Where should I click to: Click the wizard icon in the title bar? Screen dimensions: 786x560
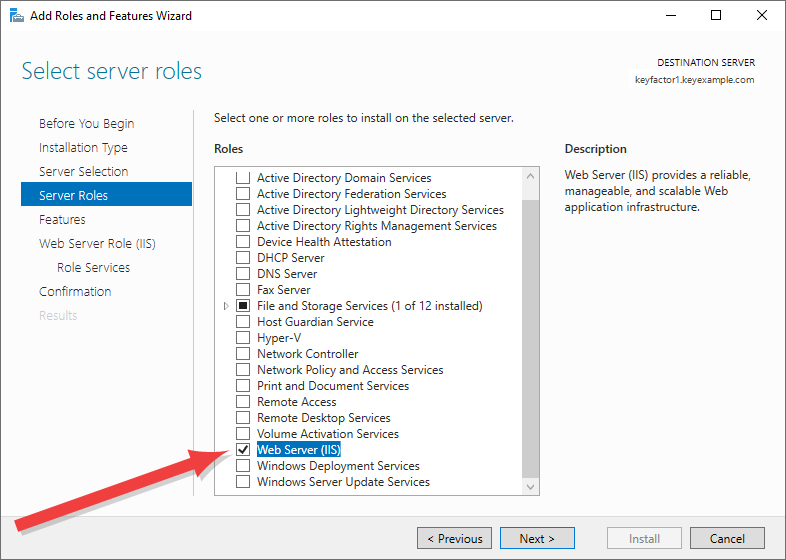tap(17, 16)
